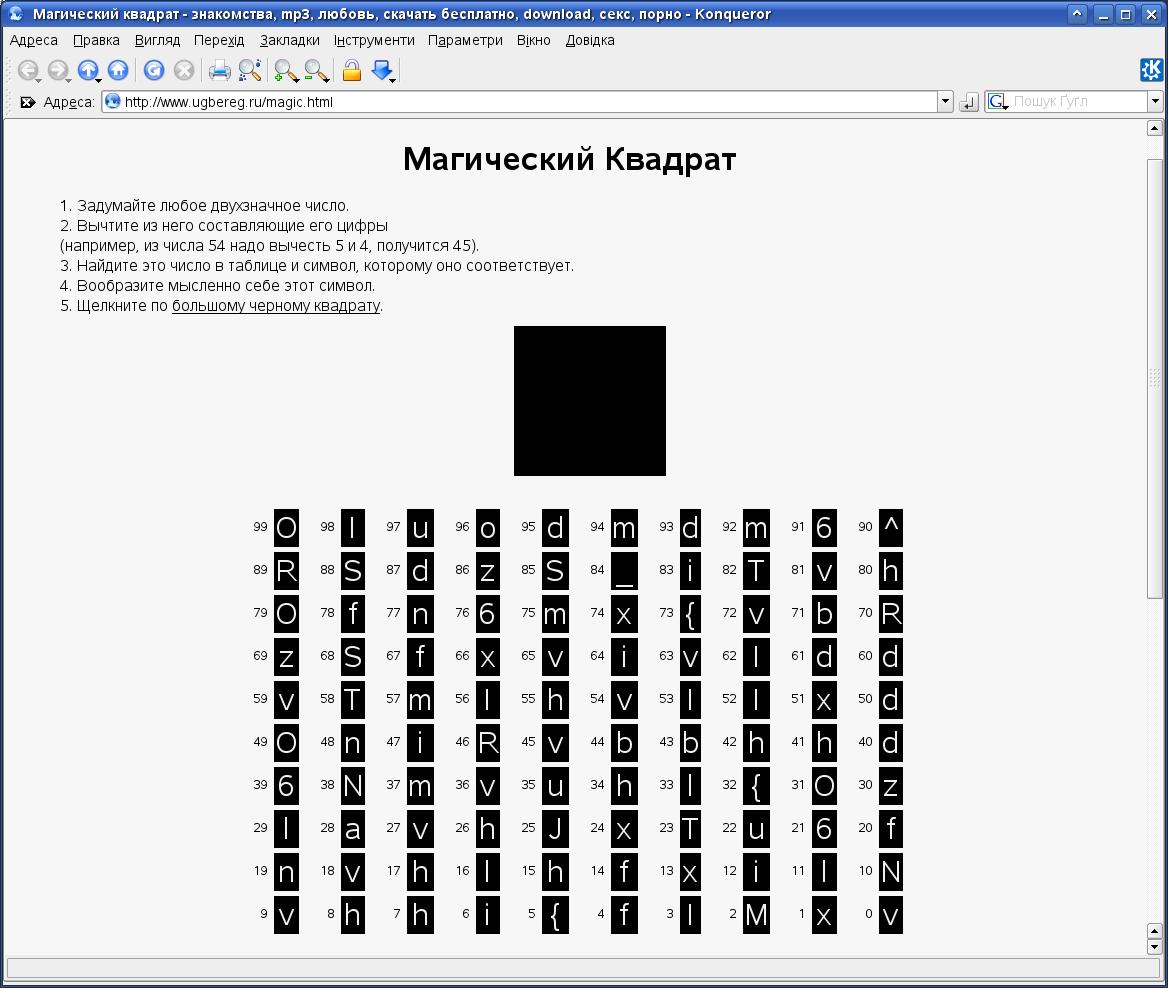Screen dimensions: 1168x988
Task: Open the Закладки menu
Action: pyautogui.click(x=290, y=40)
